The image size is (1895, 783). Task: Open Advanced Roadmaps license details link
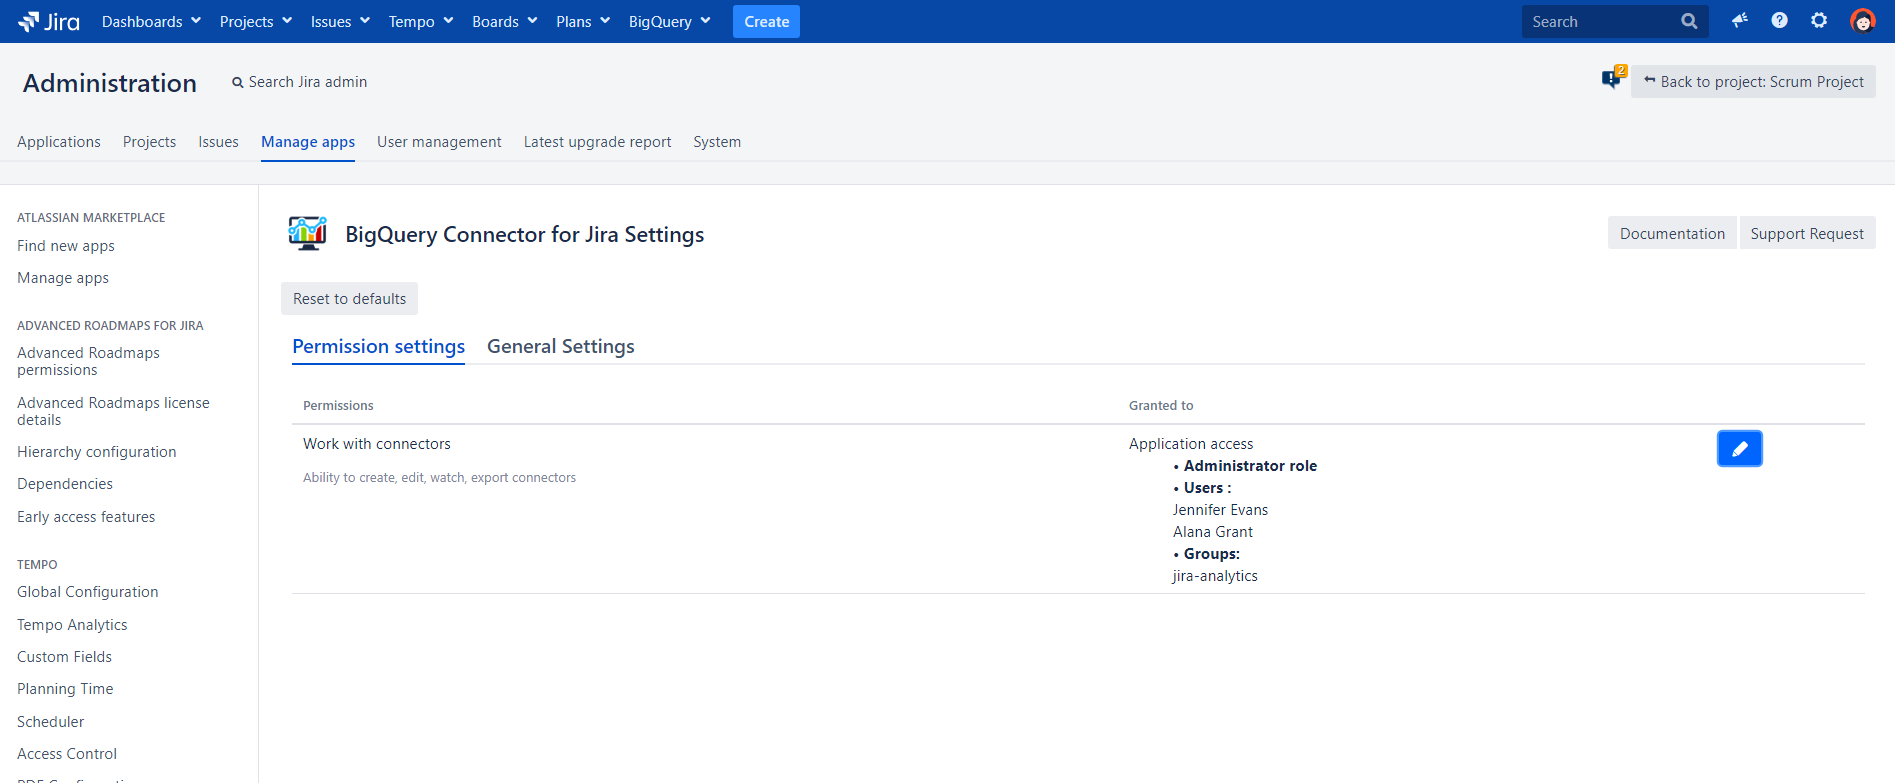[113, 411]
